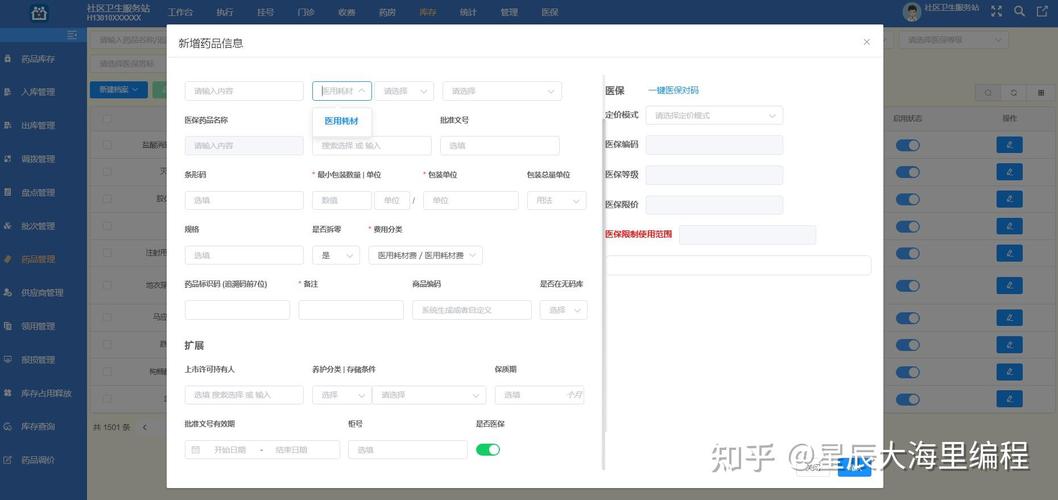Collapse the sidebar with the hamburger icon
The height and width of the screenshot is (500, 1058).
coord(73,34)
